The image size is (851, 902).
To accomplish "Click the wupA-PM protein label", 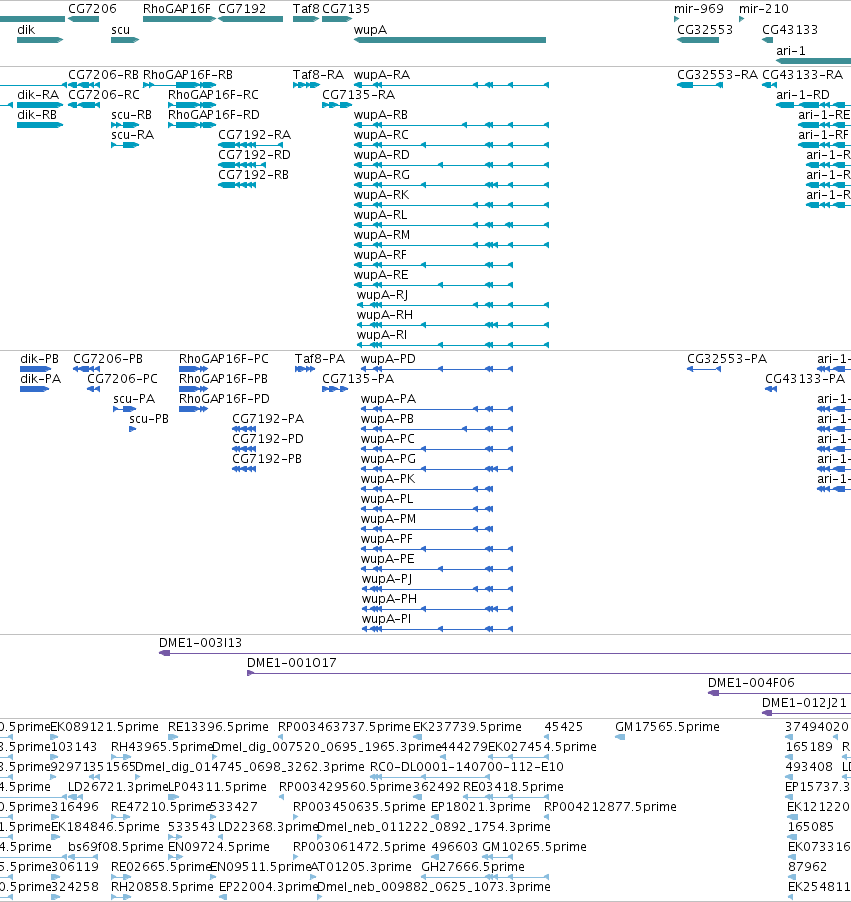I will coord(388,519).
